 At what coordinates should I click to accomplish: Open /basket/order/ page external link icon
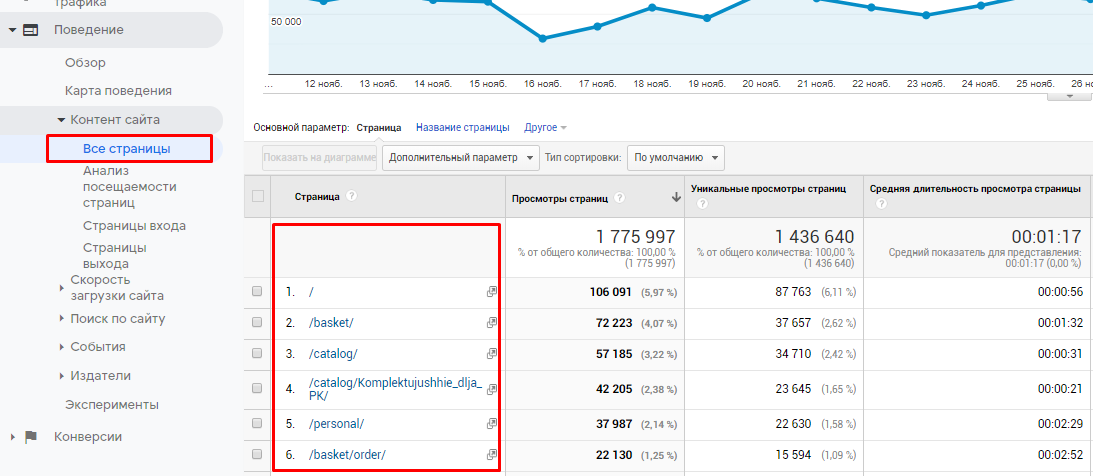[x=492, y=454]
